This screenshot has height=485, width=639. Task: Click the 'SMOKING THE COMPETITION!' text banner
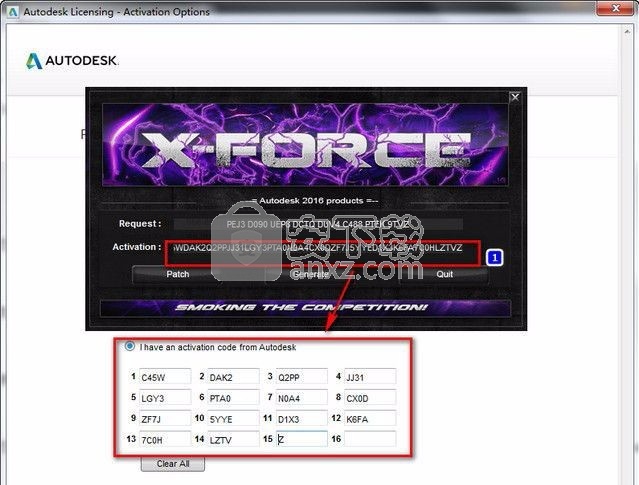point(302,307)
